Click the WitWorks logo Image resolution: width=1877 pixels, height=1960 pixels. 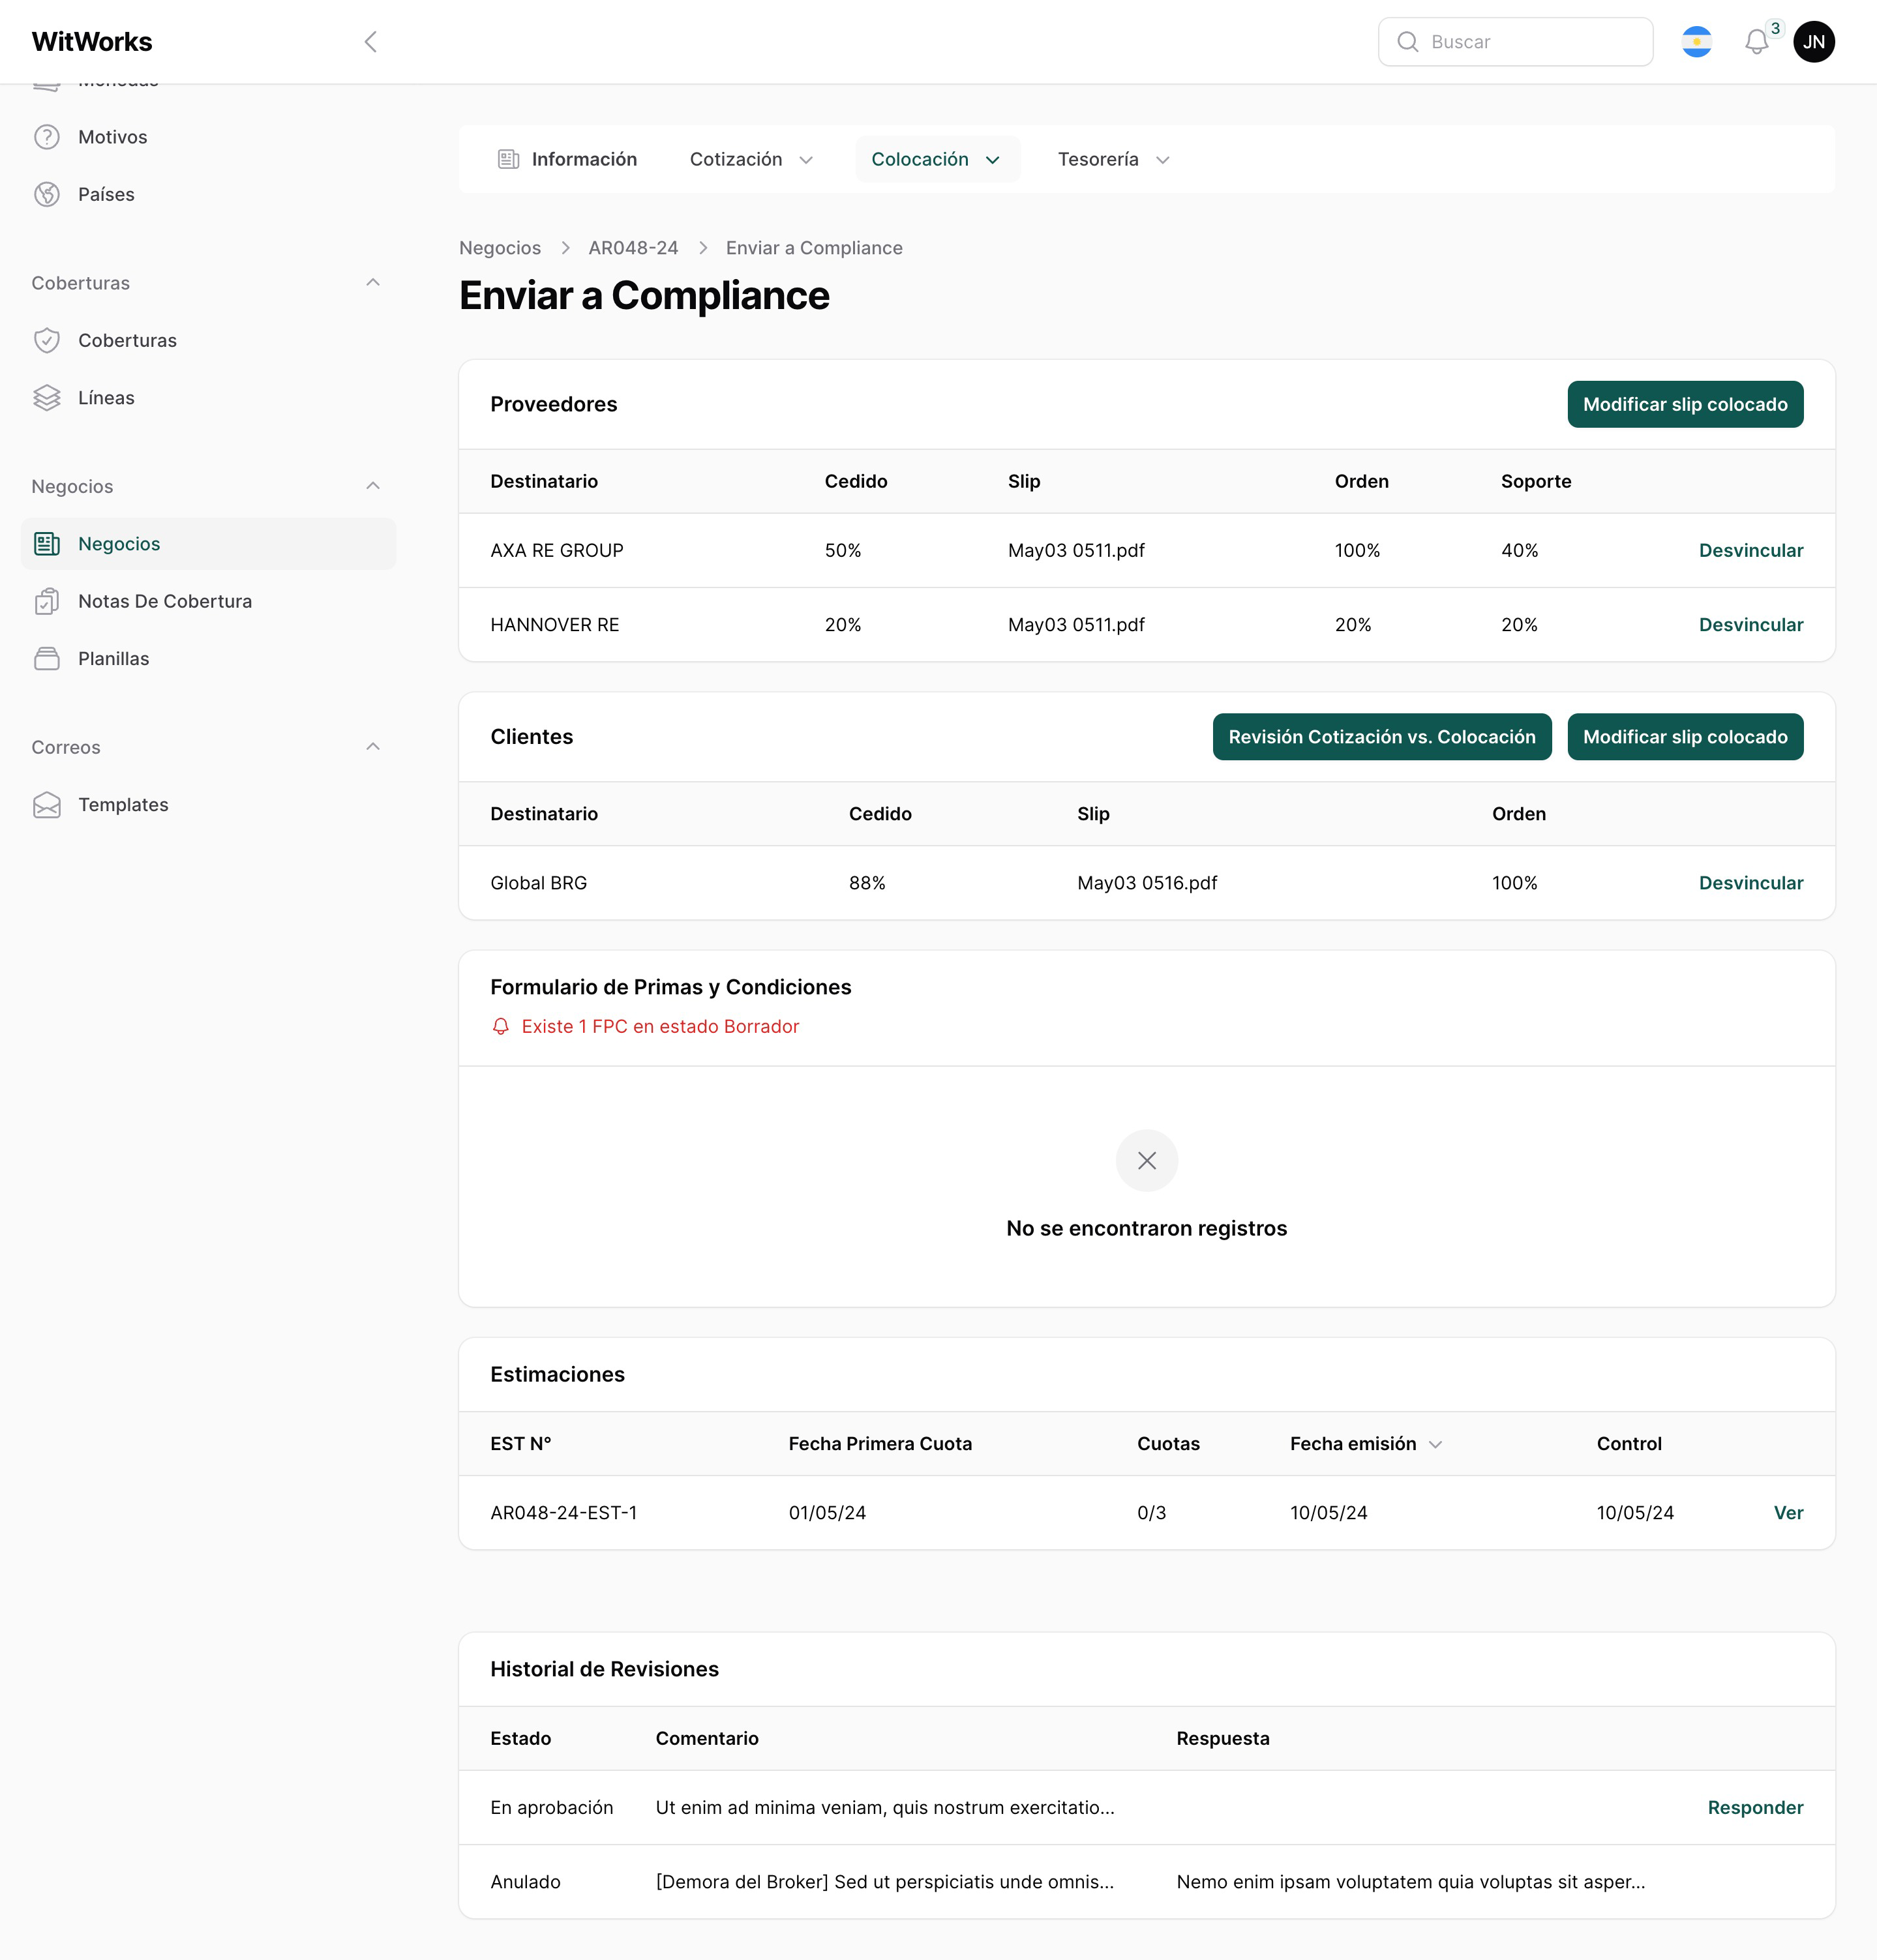tap(92, 41)
